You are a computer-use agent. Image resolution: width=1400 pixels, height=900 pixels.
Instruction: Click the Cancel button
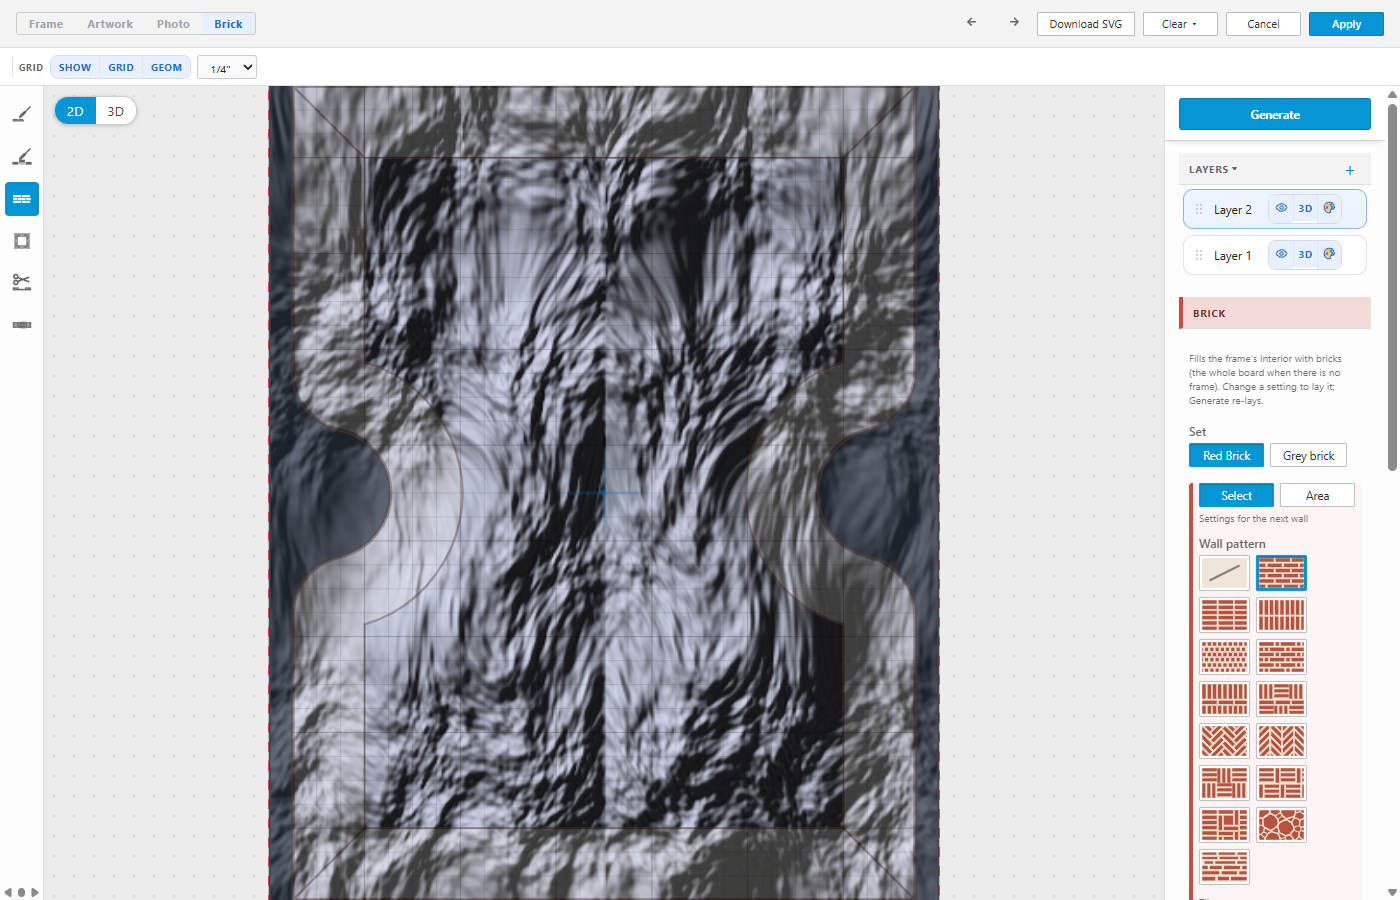click(1263, 24)
